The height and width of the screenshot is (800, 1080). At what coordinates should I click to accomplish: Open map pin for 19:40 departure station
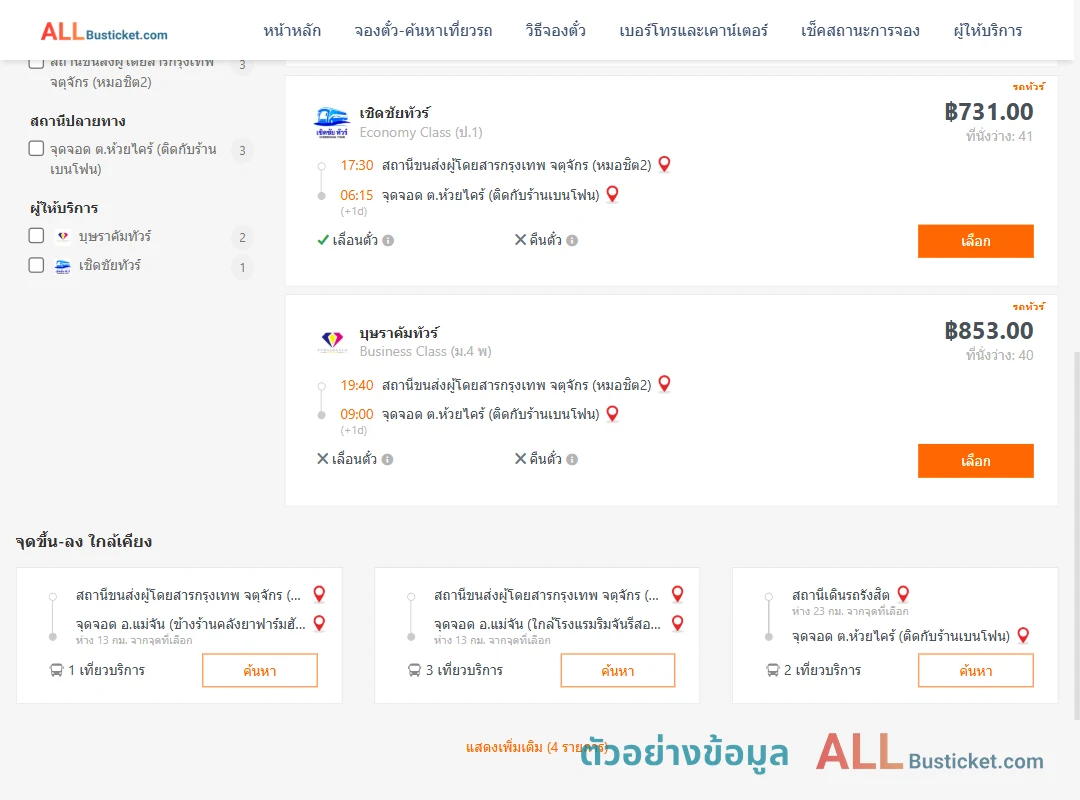[664, 383]
